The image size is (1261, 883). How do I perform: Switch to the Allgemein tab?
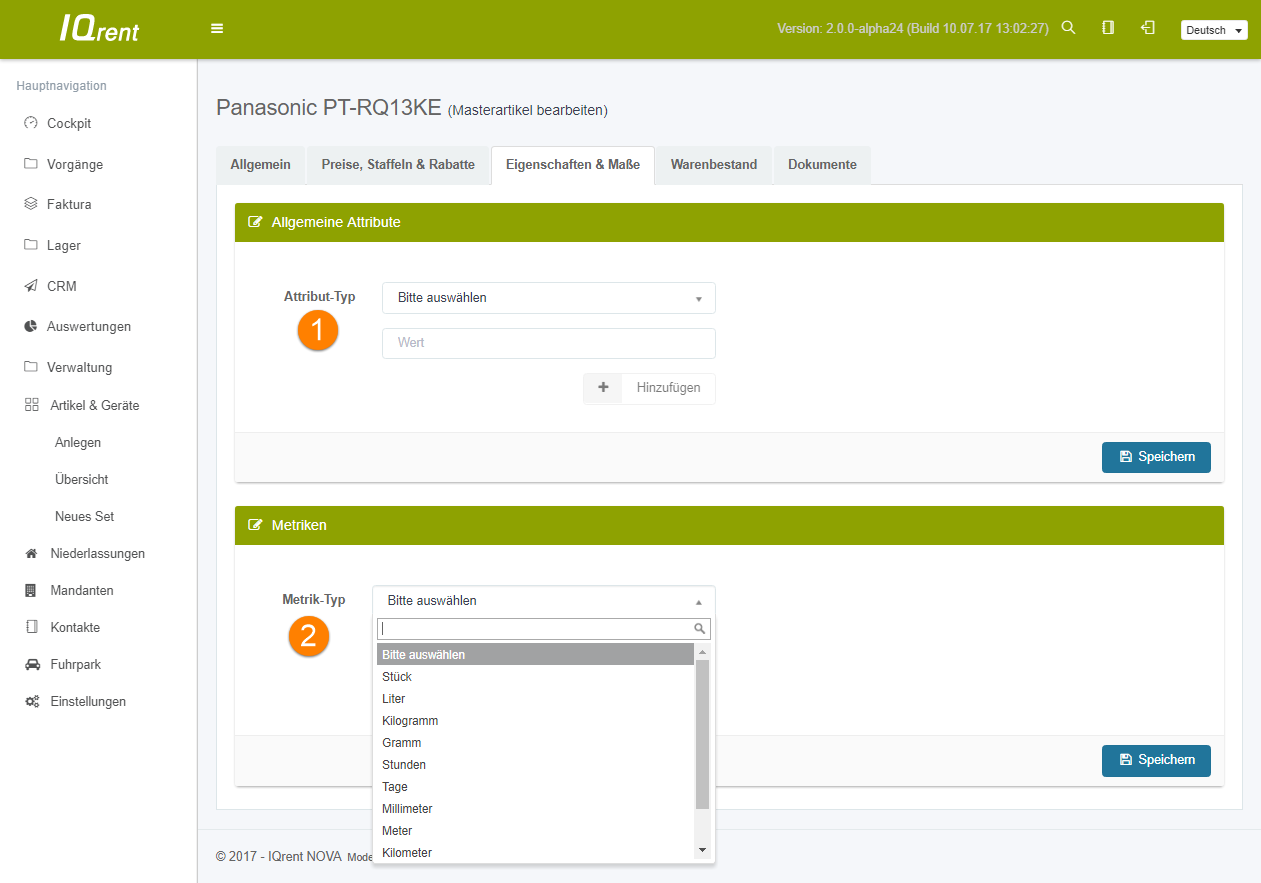[x=260, y=165]
